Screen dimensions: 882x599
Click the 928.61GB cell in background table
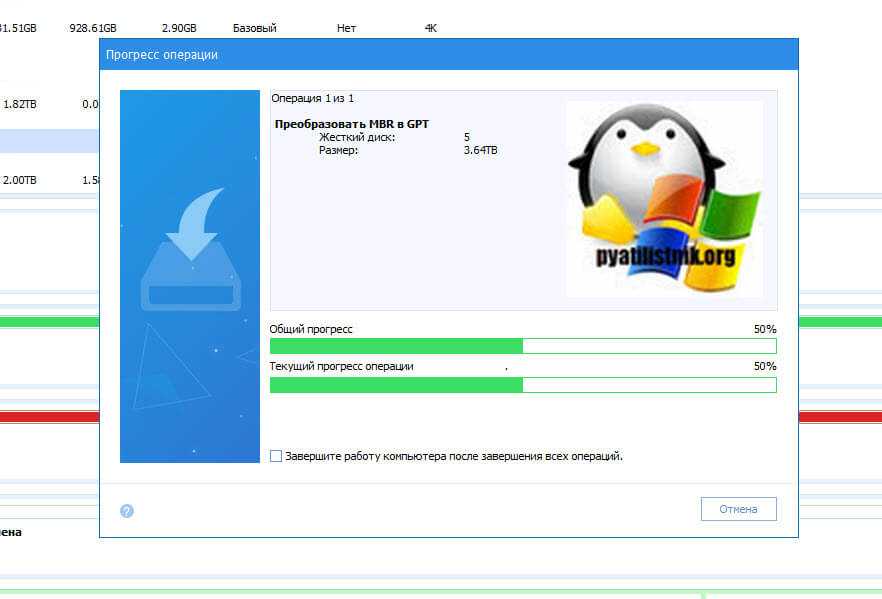point(92,28)
